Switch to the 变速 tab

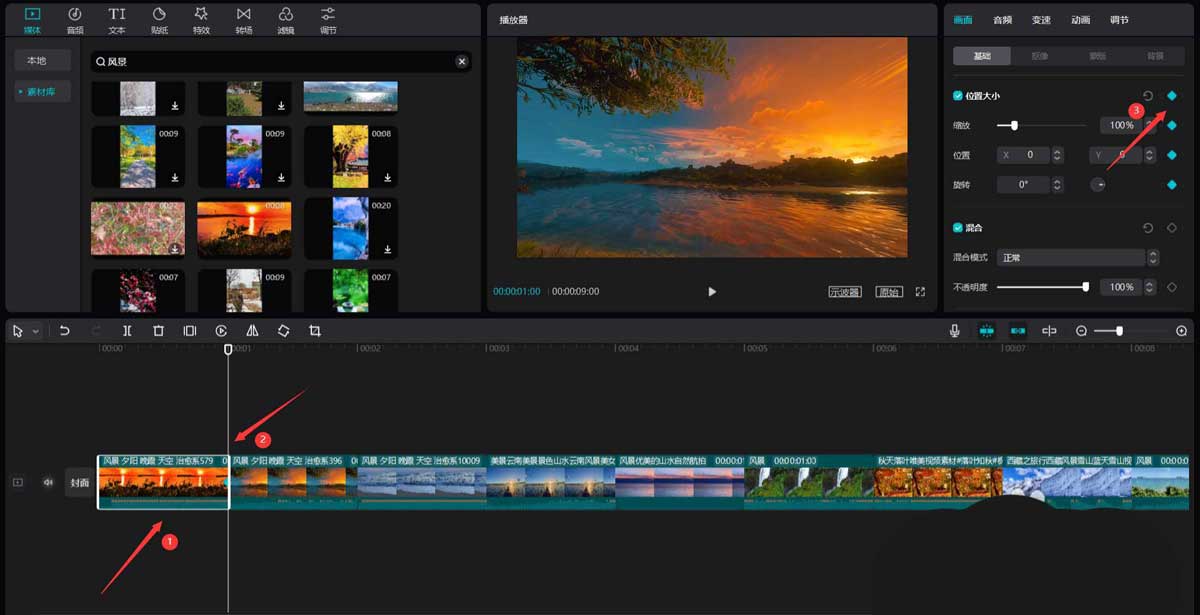tap(1041, 19)
